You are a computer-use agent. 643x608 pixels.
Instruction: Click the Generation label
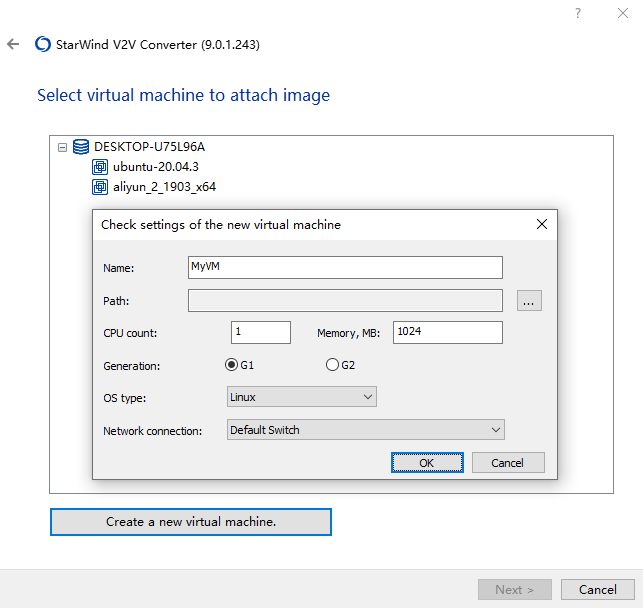coord(132,366)
